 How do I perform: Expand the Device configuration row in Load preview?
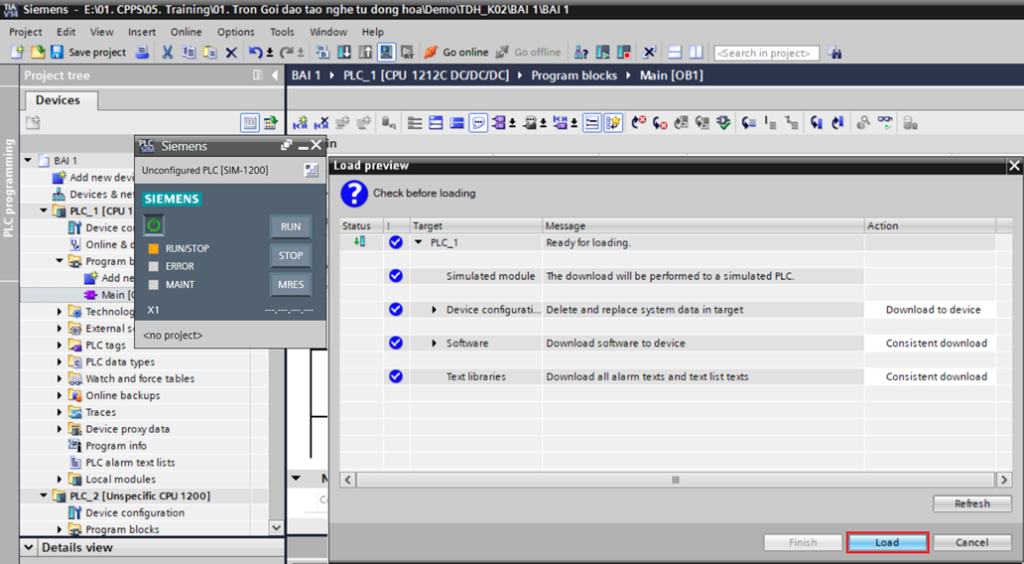(435, 310)
